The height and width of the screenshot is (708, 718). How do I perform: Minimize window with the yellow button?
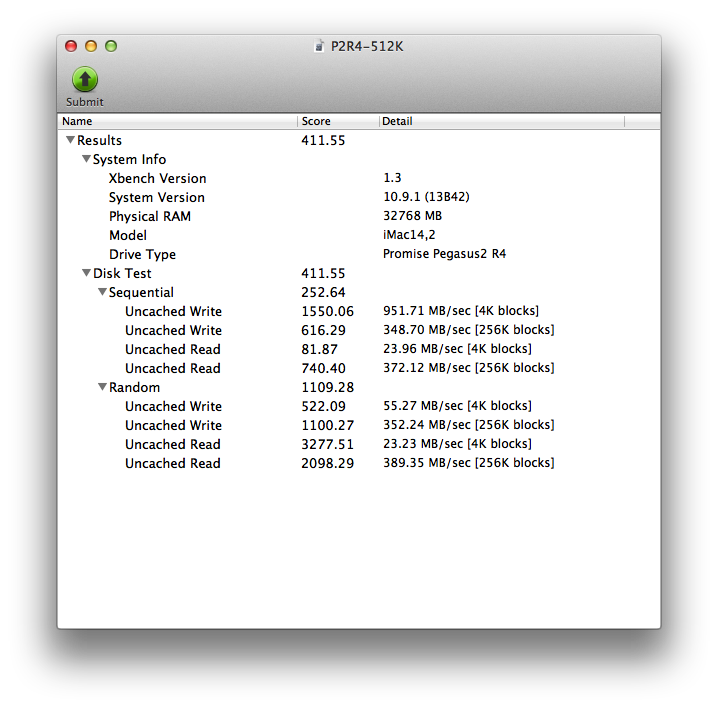coord(91,46)
